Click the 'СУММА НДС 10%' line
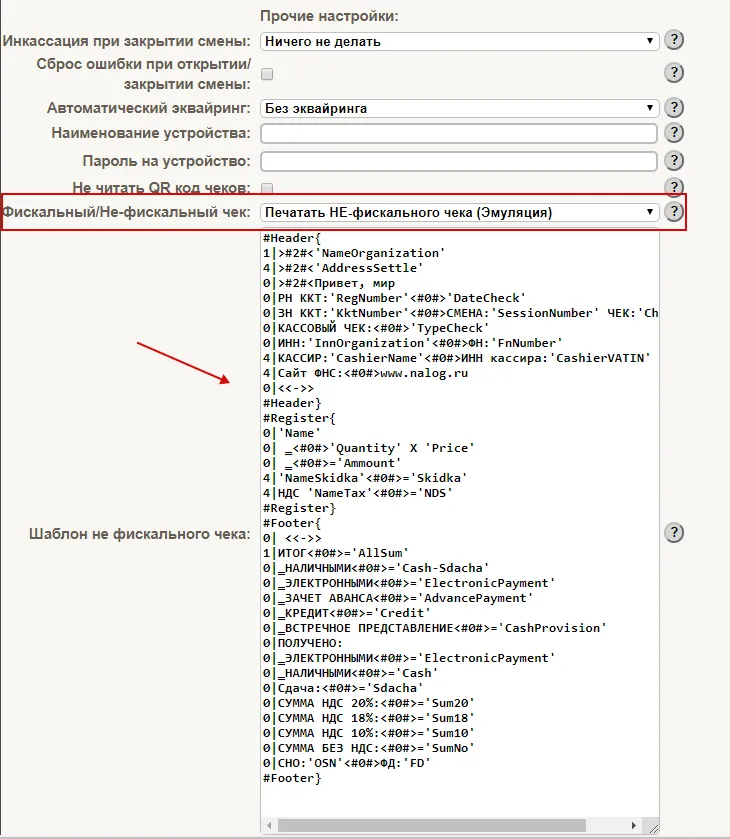Image resolution: width=730 pixels, height=839 pixels. tap(369, 733)
